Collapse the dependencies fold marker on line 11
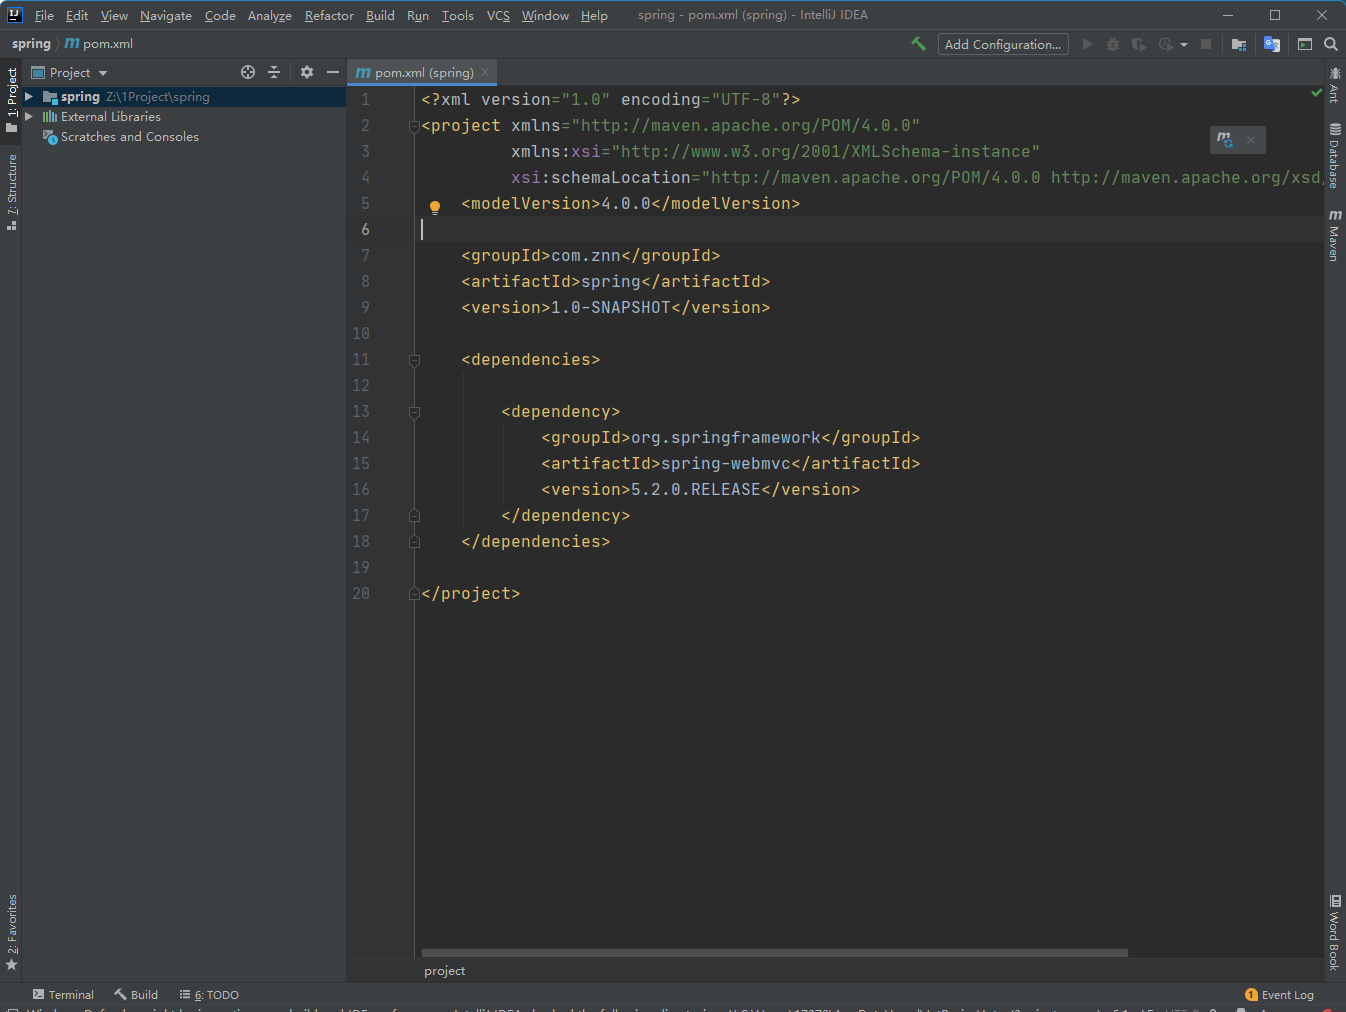This screenshot has width=1346, height=1012. (414, 360)
